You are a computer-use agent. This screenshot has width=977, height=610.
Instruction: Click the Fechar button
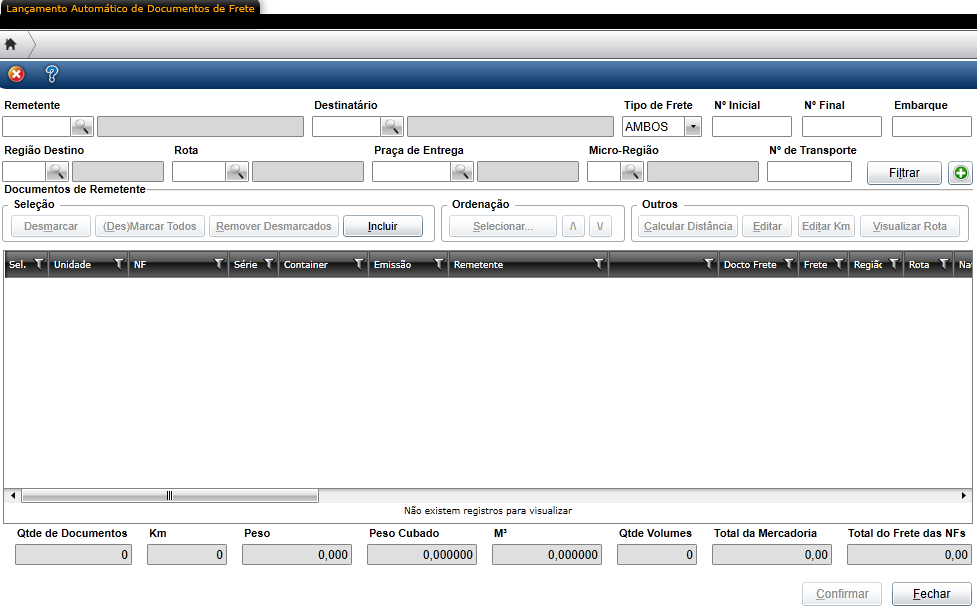[x=932, y=594]
